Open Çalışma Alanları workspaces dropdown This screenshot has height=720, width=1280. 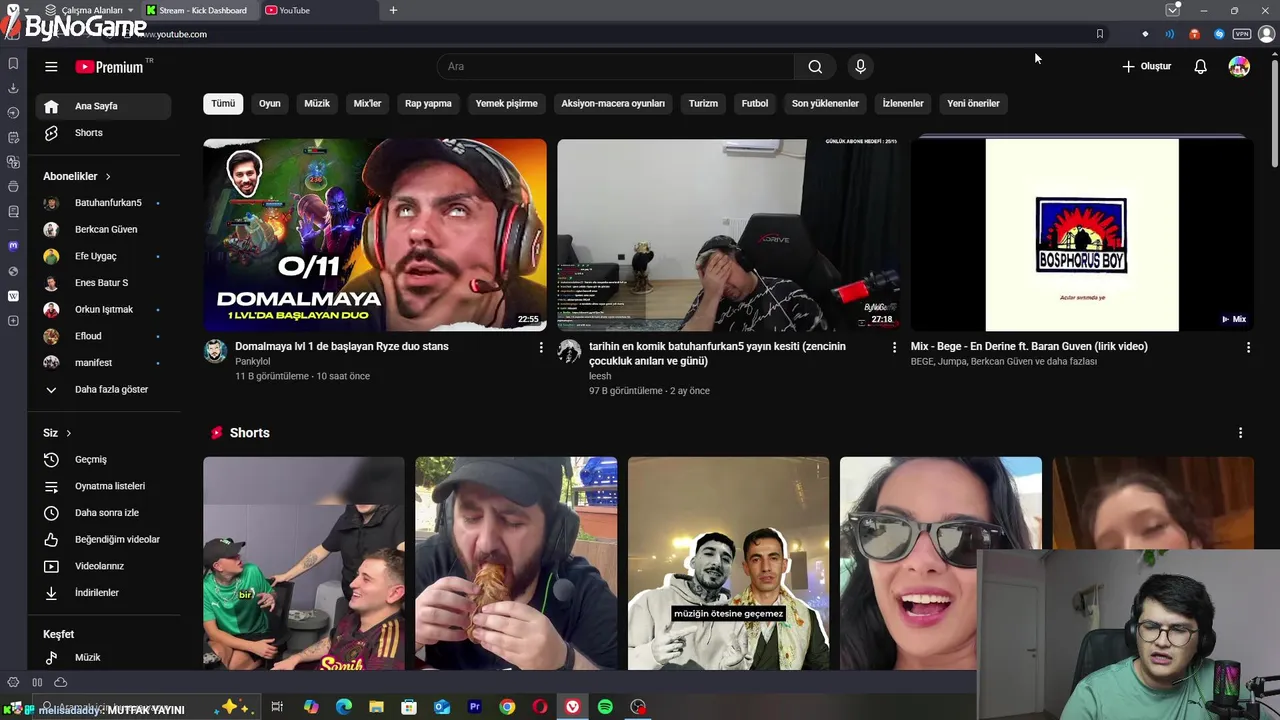click(x=88, y=10)
